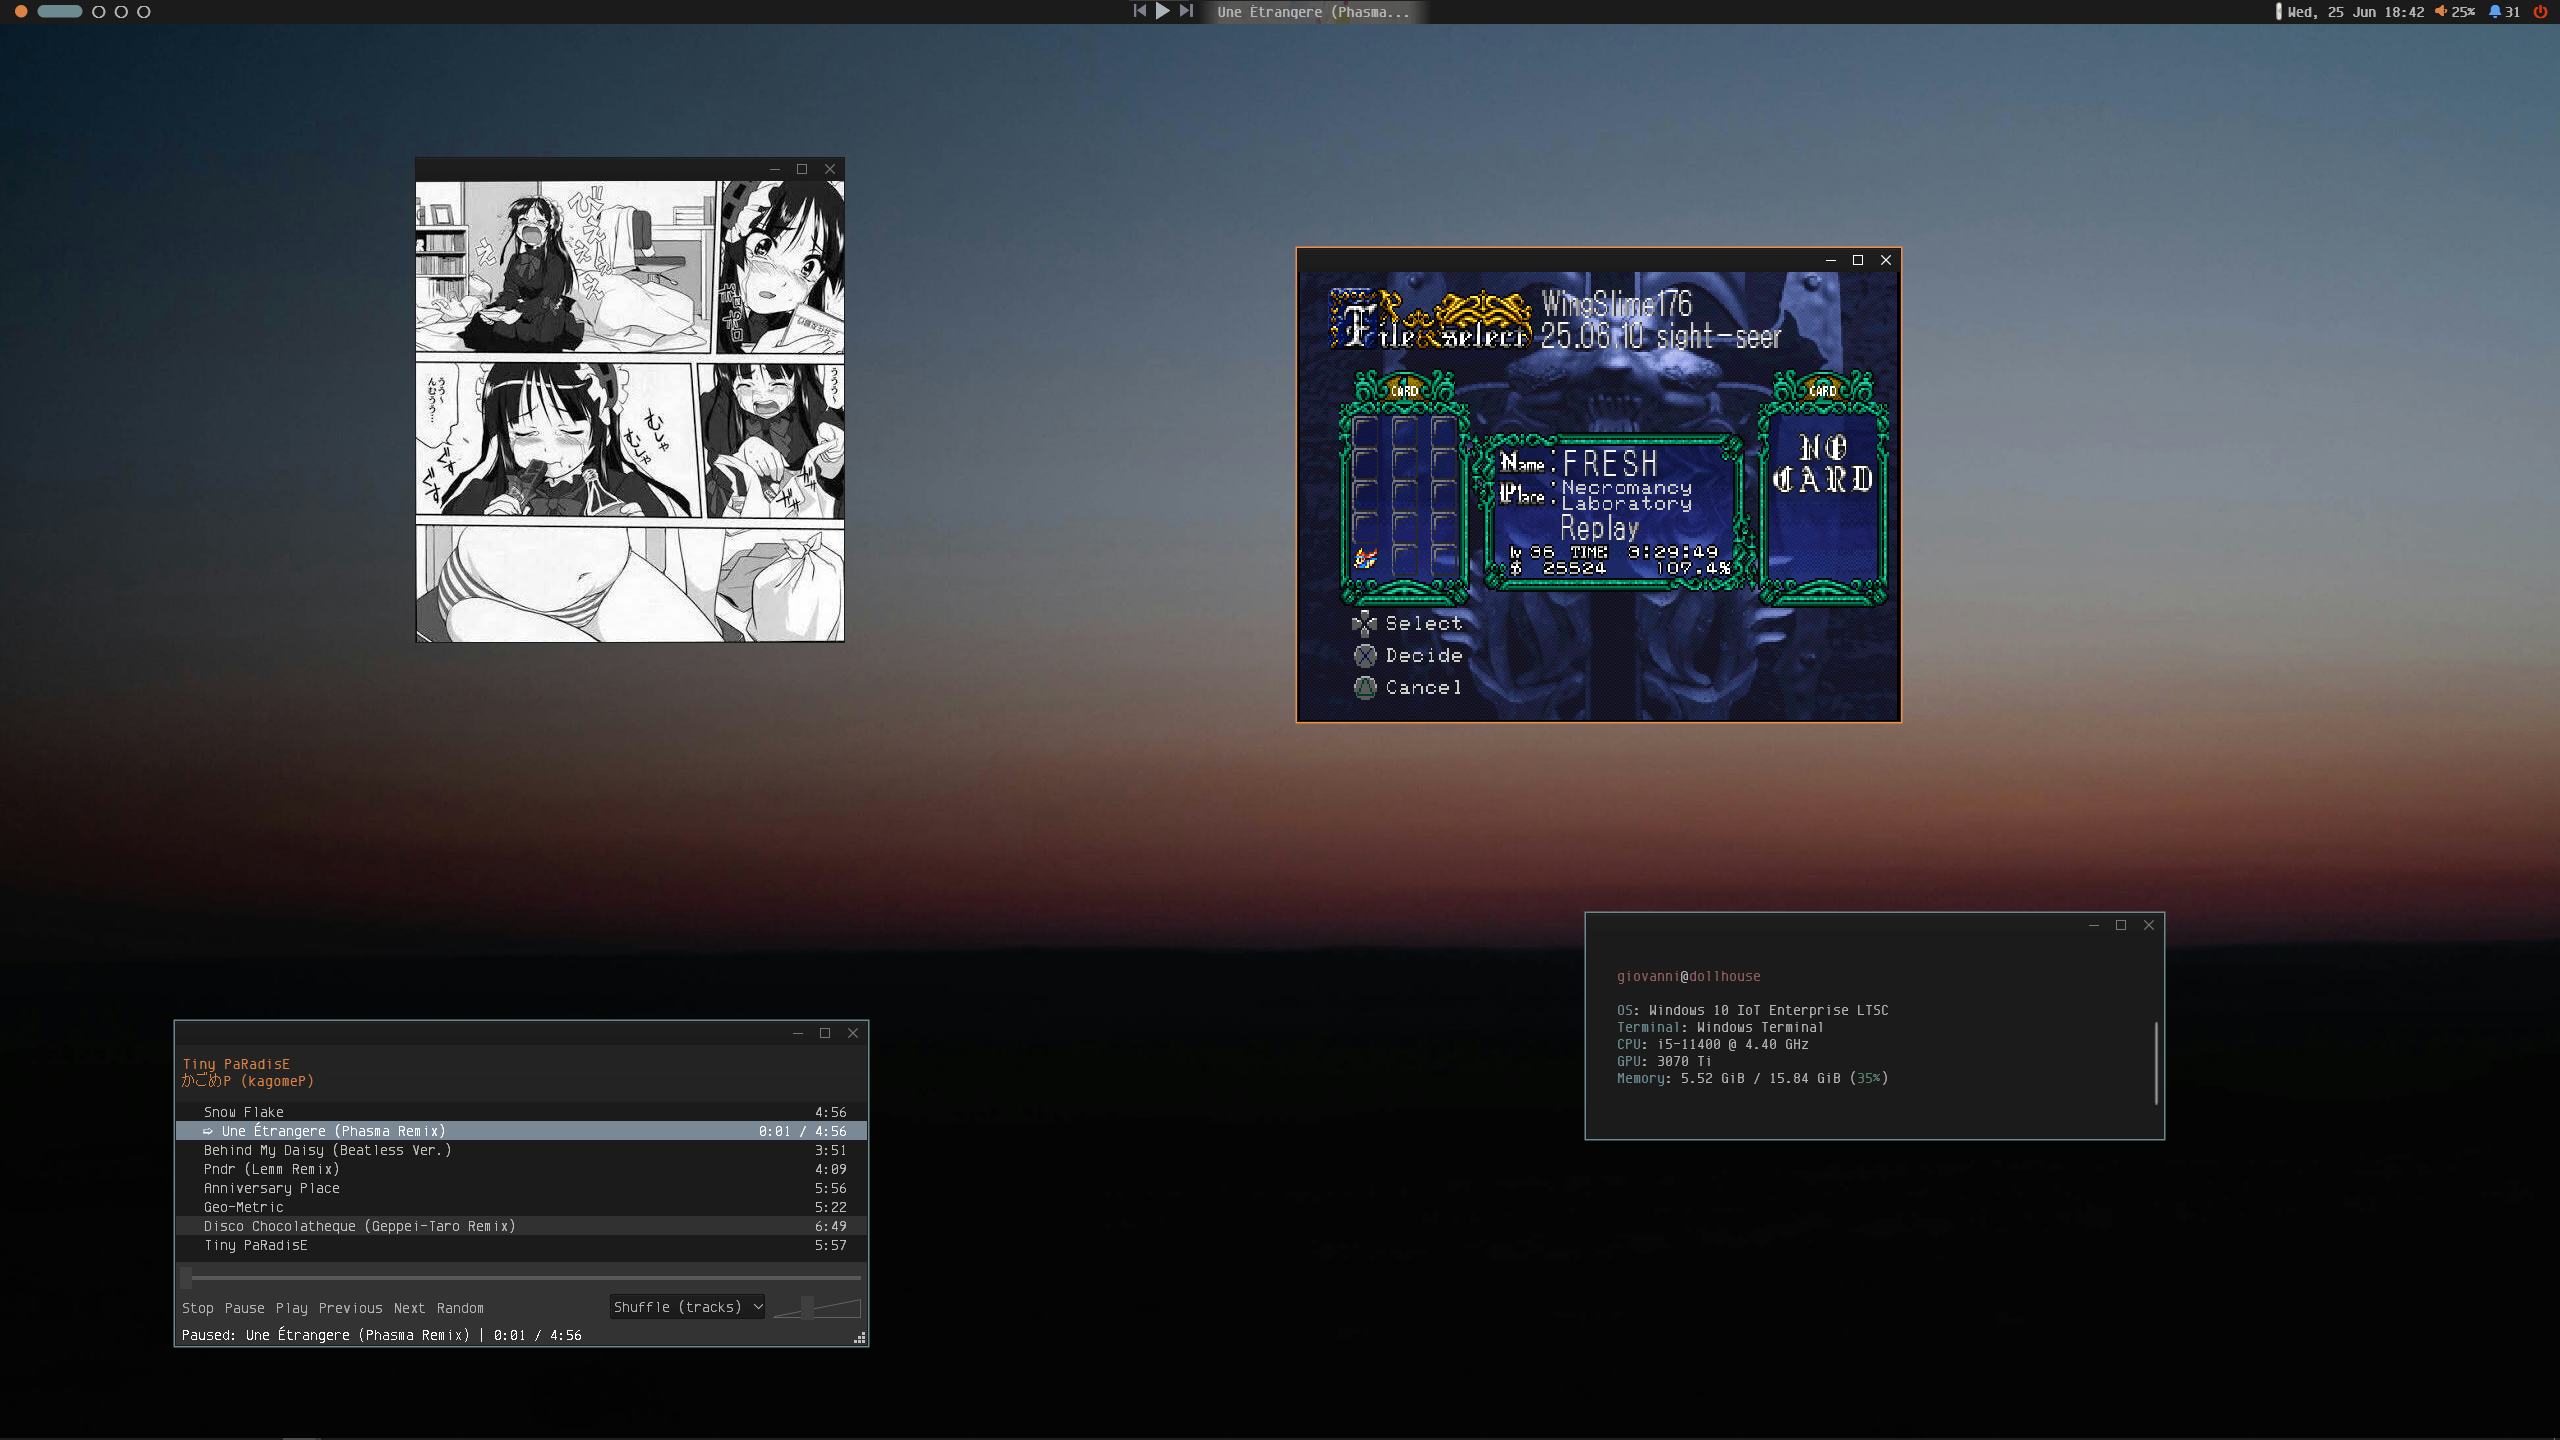2560x1440 pixels.
Task: Click the Random button in player
Action: [x=460, y=1308]
